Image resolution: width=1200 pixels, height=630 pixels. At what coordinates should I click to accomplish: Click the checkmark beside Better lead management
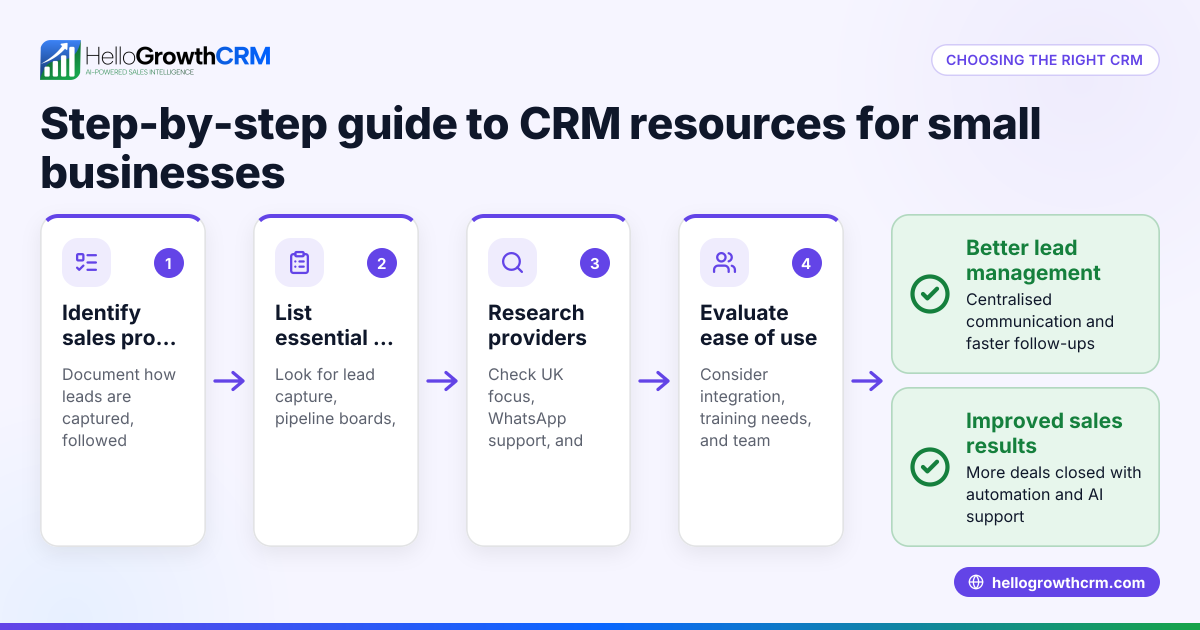(930, 294)
